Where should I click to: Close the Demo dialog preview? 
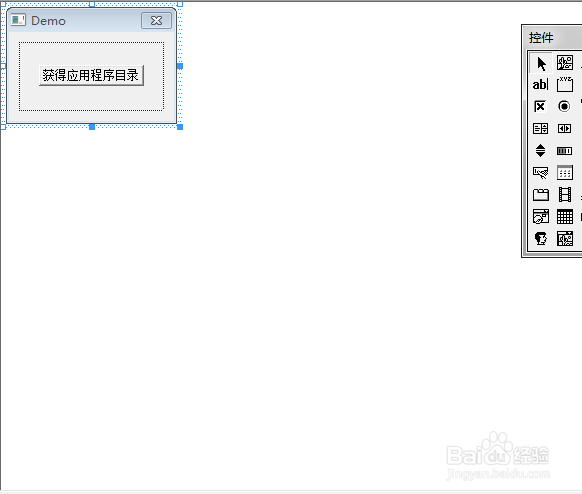coord(156,20)
